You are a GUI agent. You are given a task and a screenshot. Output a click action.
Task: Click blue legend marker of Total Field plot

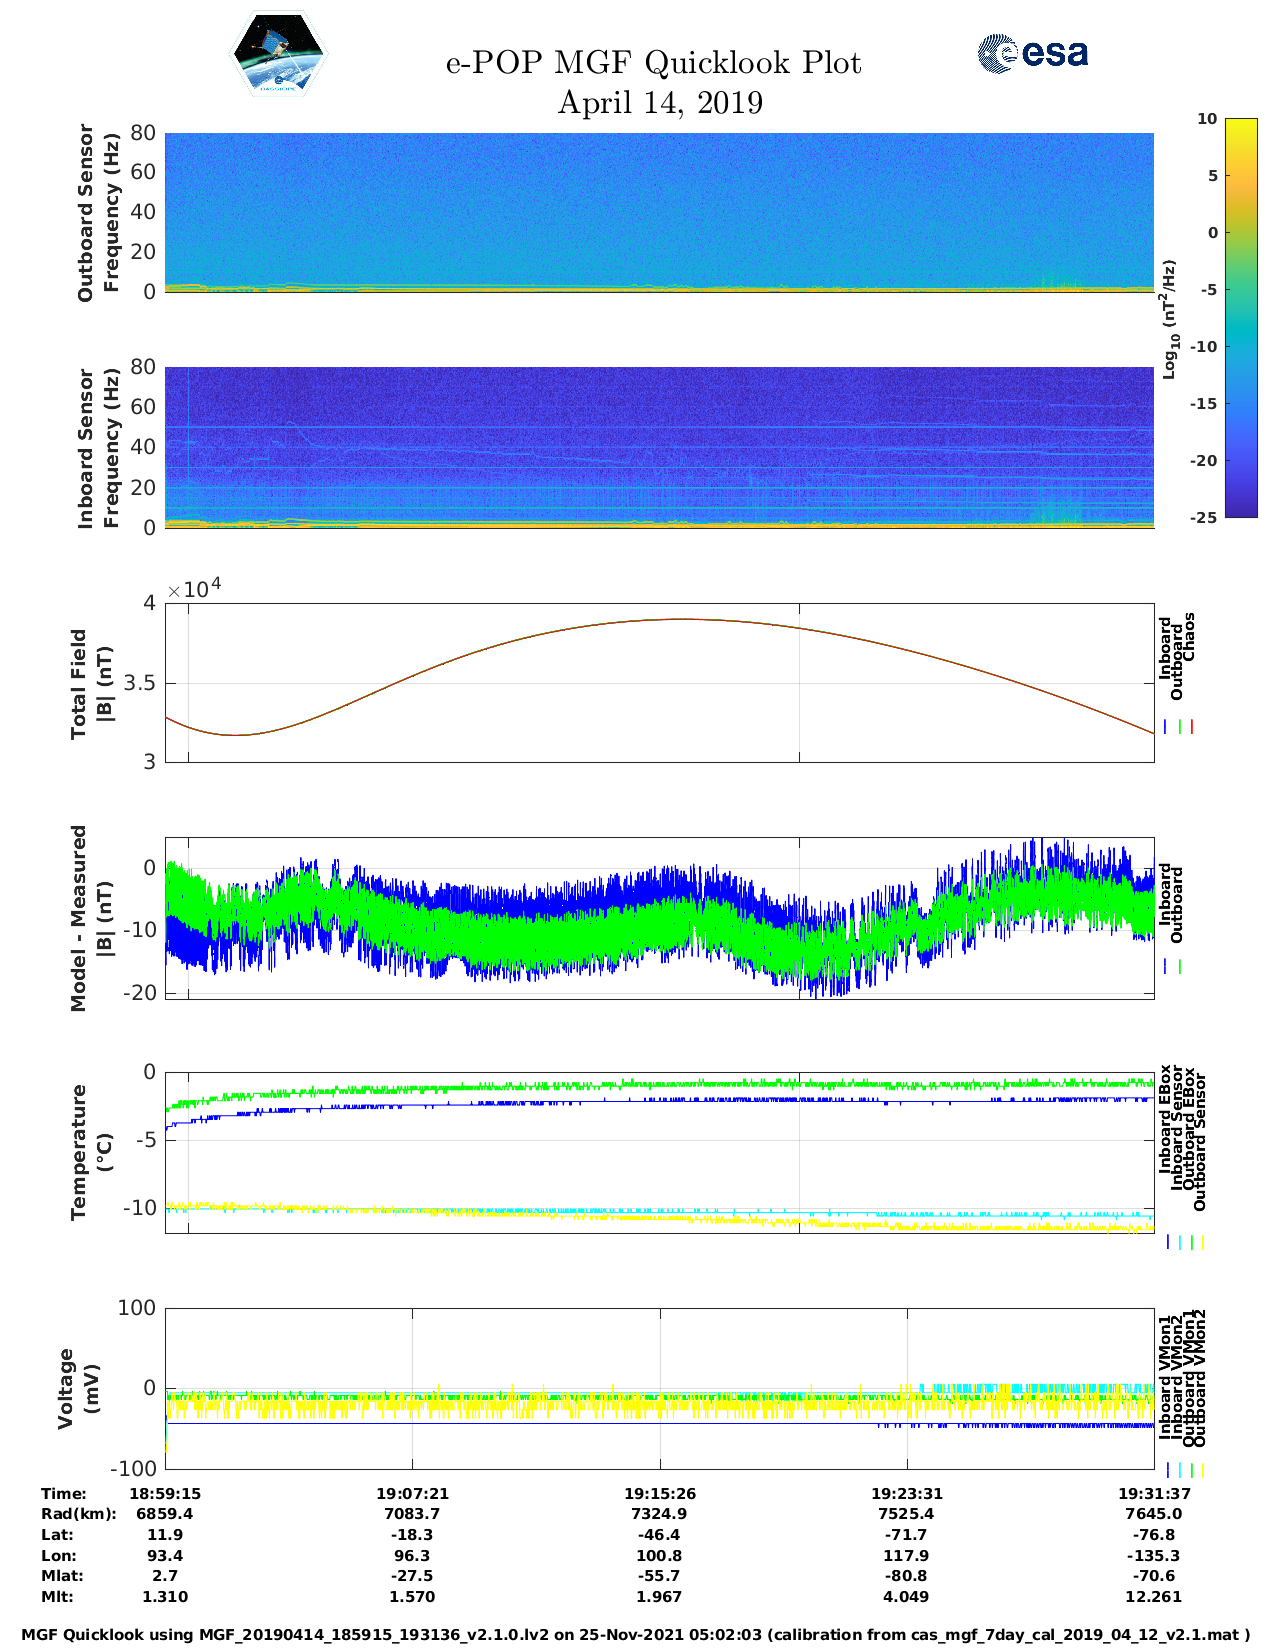coord(1166,727)
